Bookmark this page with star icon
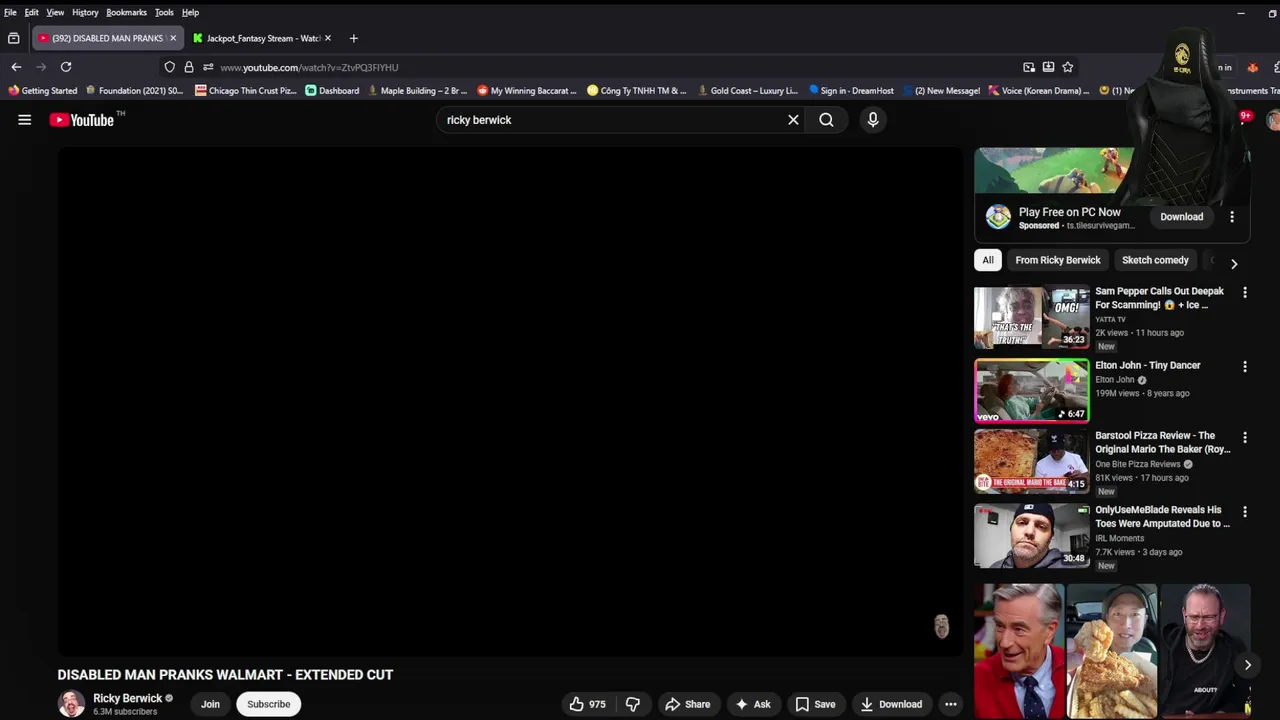The image size is (1280, 720). coord(1068,67)
